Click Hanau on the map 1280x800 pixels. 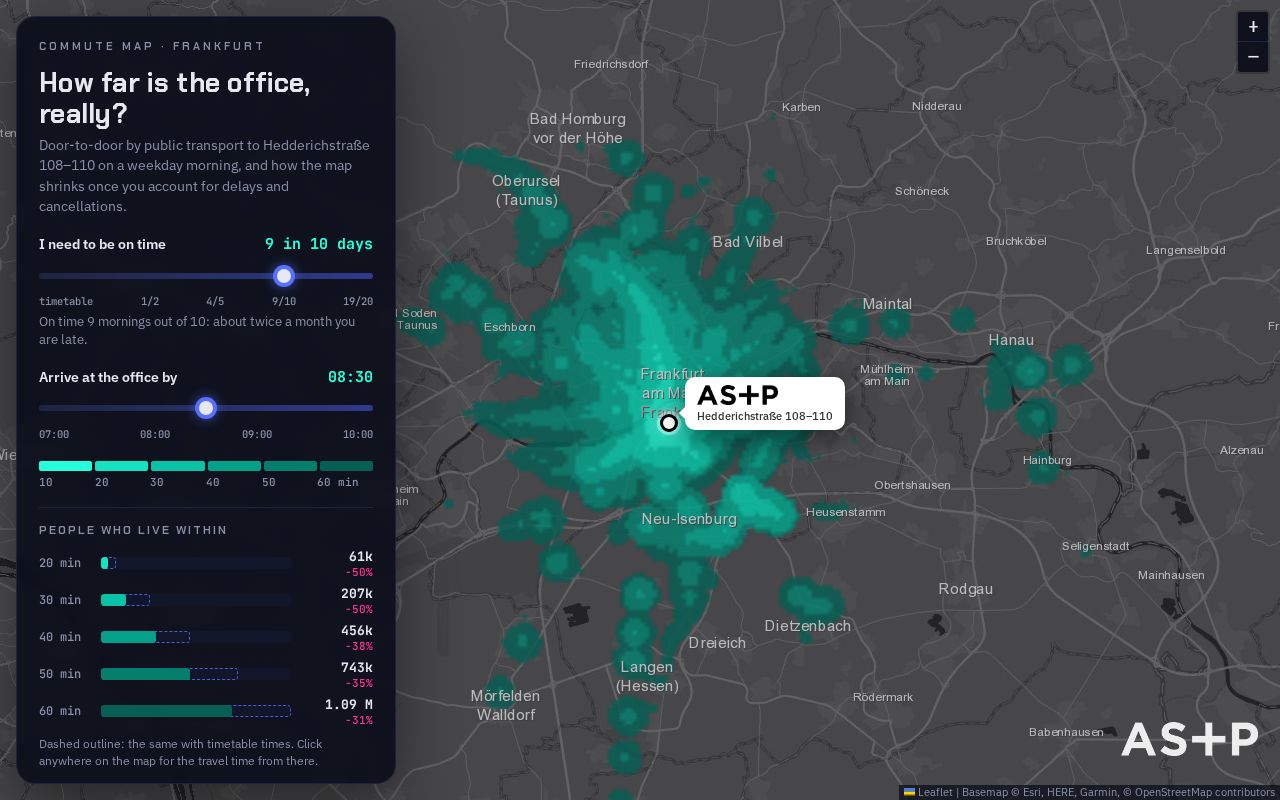[x=1011, y=340]
